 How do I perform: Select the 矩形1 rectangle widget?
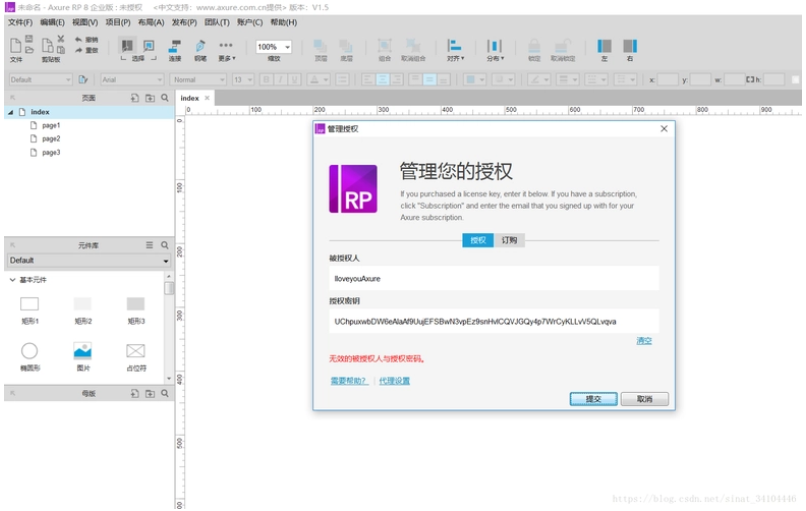(29, 310)
